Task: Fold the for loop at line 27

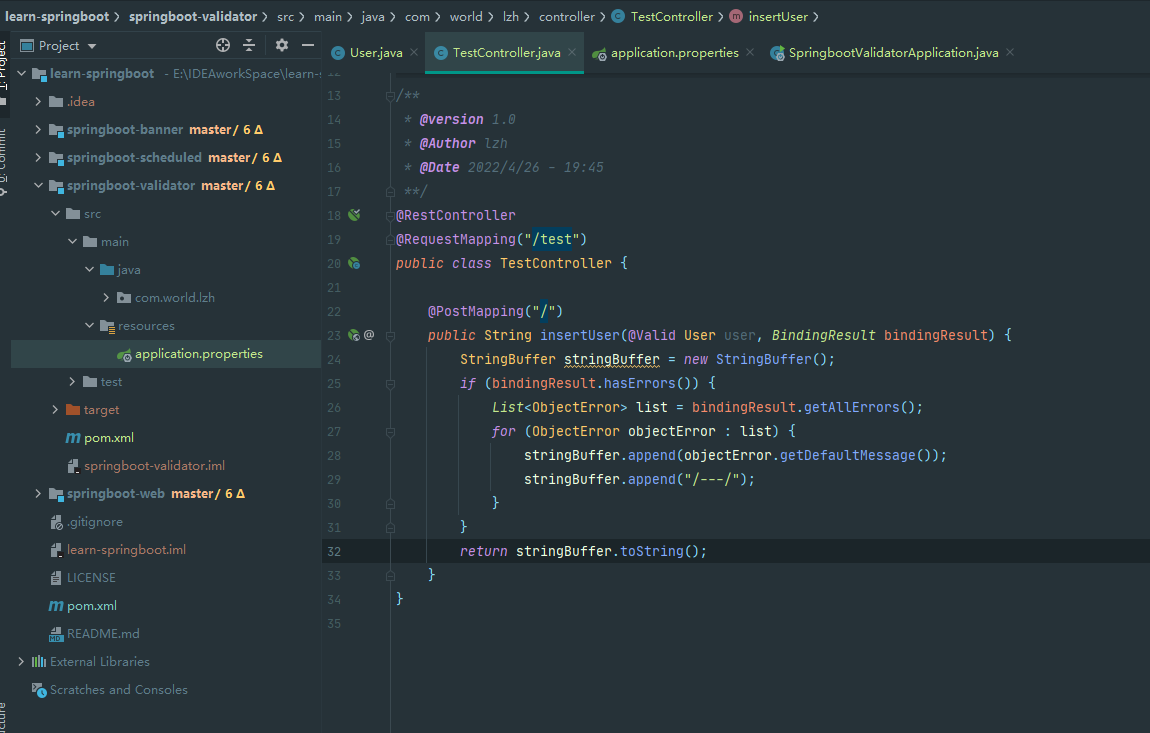Action: coord(390,431)
